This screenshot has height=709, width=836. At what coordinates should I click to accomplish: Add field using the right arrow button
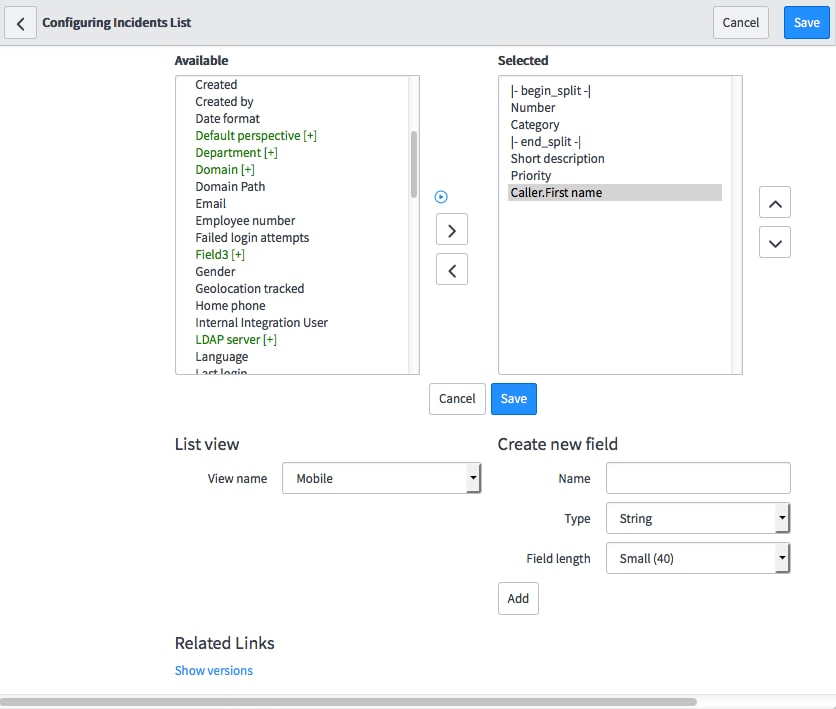point(451,229)
